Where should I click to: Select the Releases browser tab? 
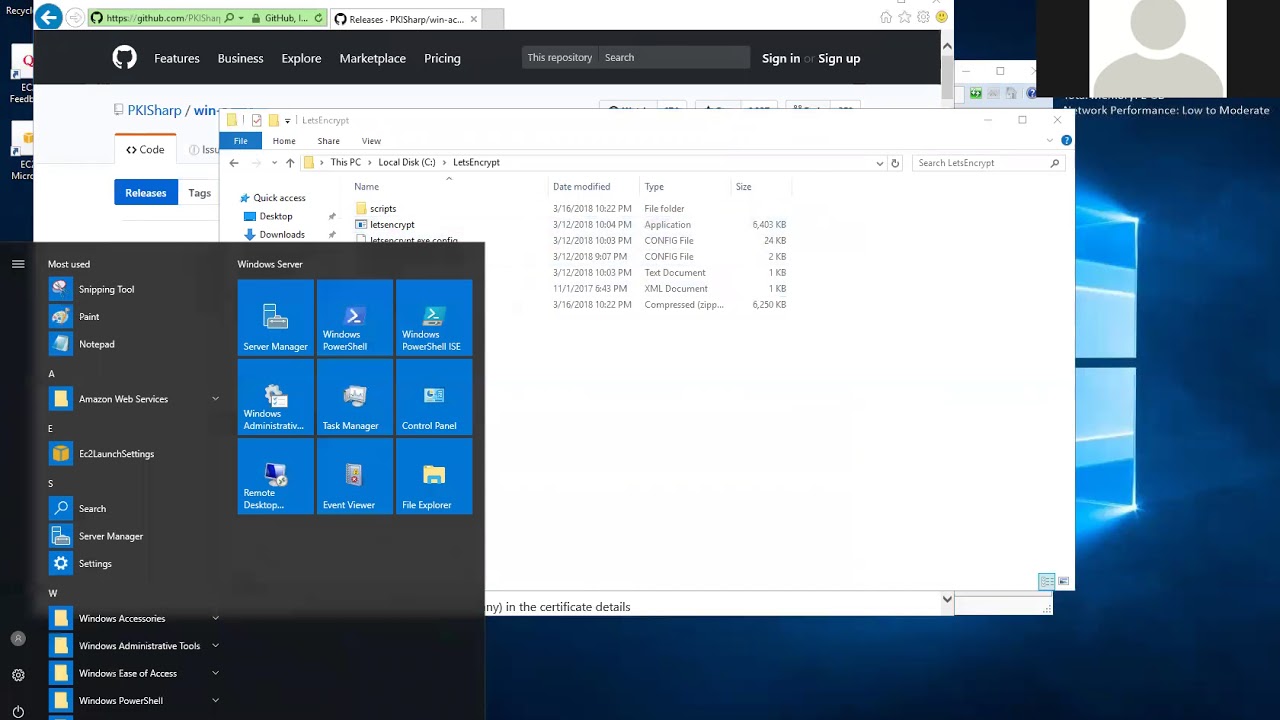tap(406, 19)
